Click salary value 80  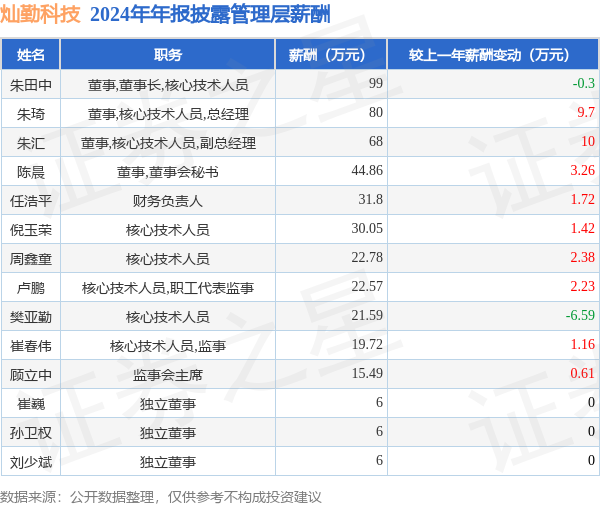pos(376,112)
